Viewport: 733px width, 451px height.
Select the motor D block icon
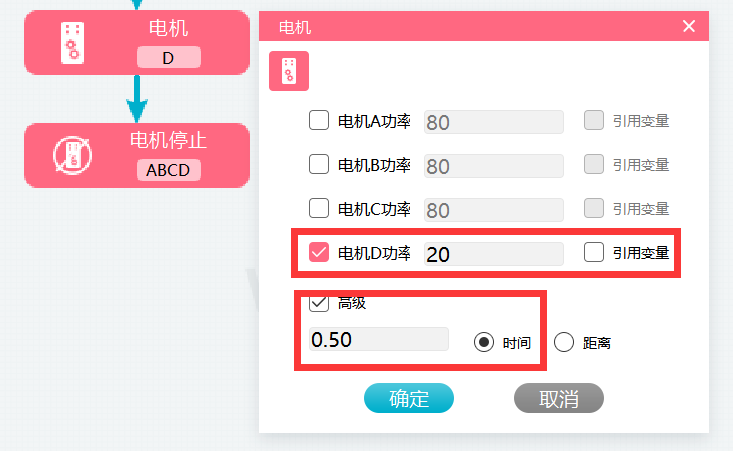[72, 43]
